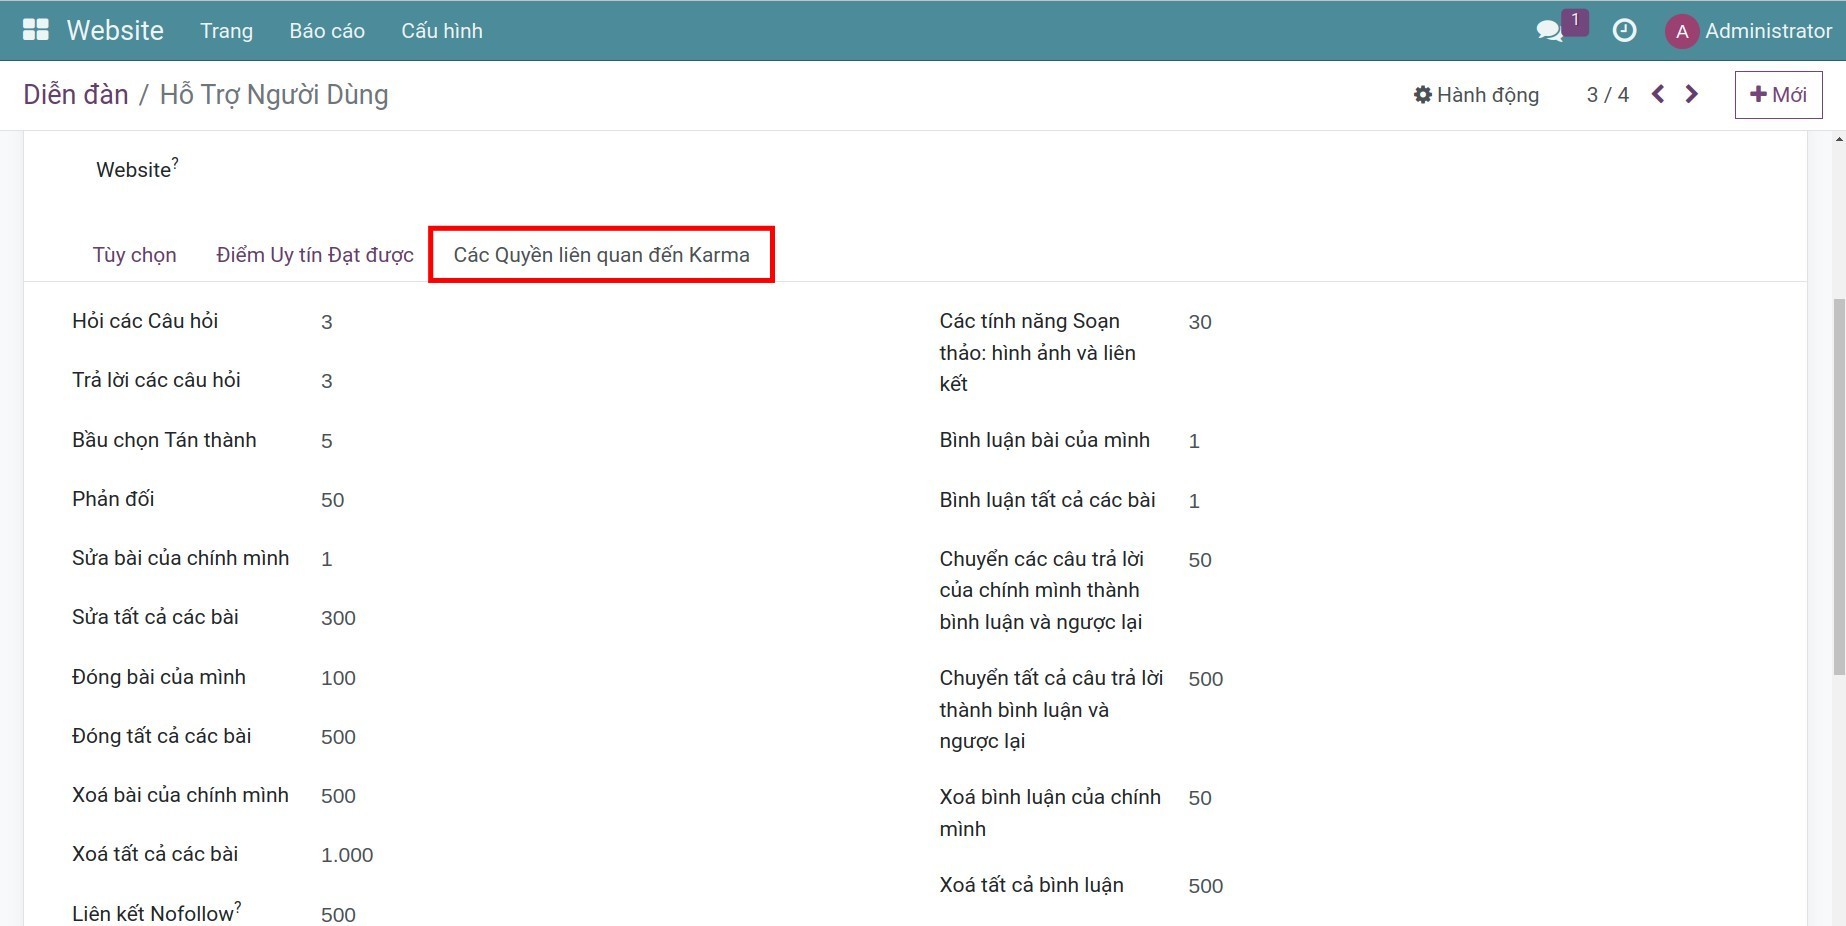Open the Báo cáo menu
This screenshot has height=926, width=1846.
[x=327, y=31]
